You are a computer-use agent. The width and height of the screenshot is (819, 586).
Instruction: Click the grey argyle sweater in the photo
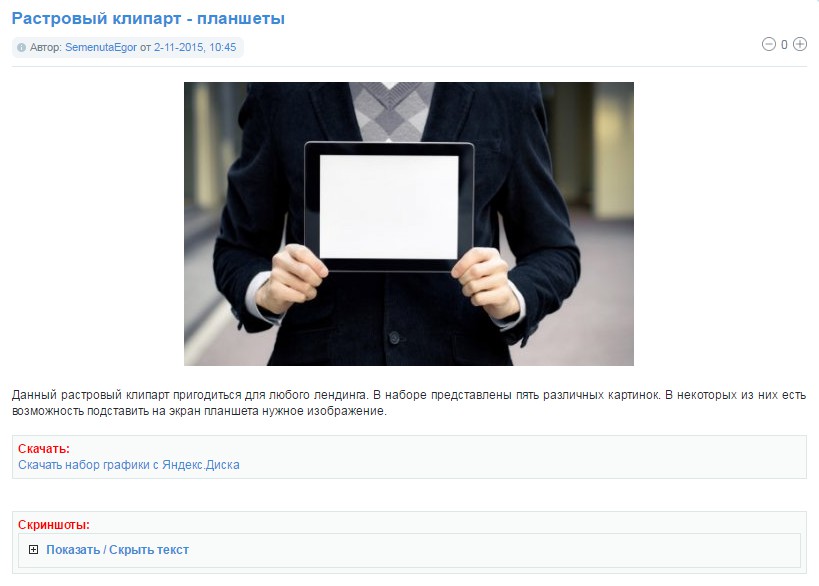point(391,111)
